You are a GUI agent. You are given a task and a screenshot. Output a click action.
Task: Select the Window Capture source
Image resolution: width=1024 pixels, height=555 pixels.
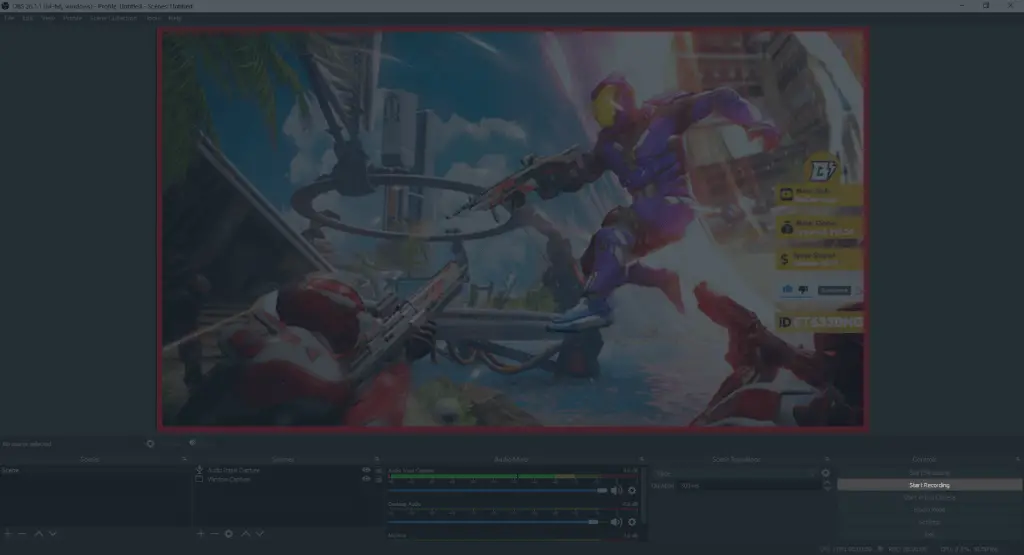coord(229,479)
